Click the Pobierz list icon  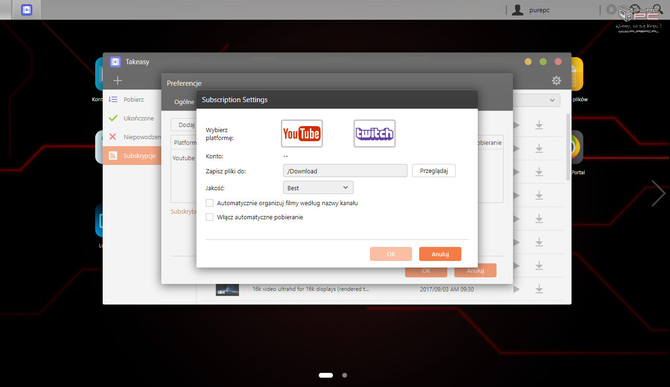click(113, 99)
